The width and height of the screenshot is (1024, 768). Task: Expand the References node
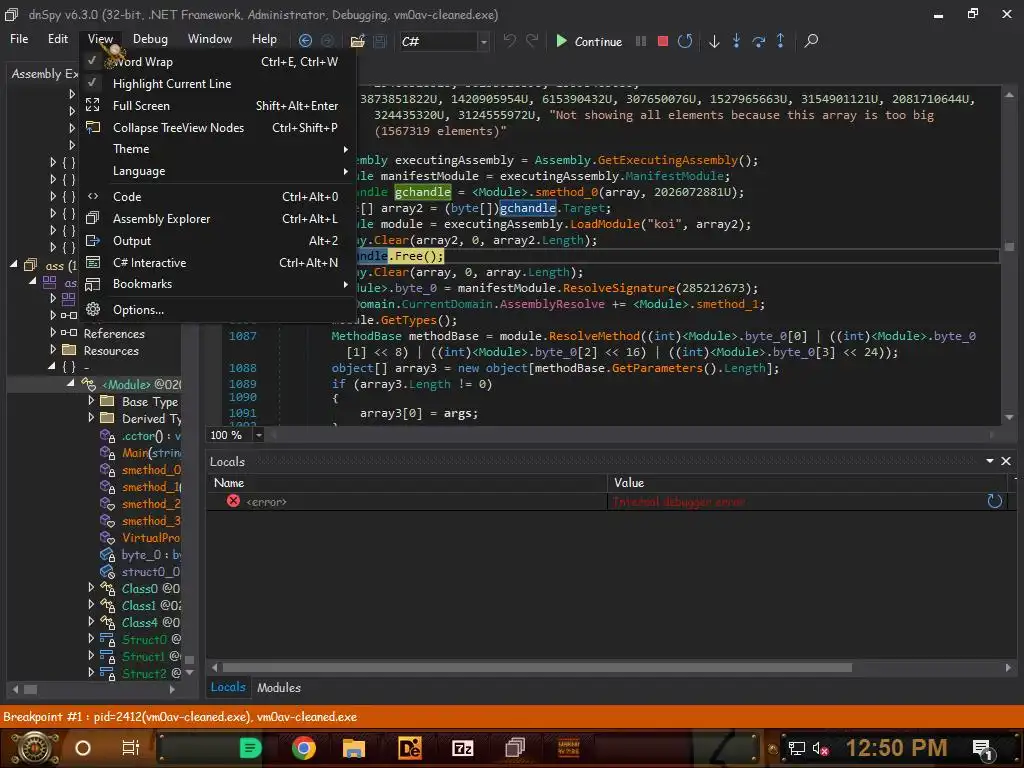pyautogui.click(x=54, y=332)
